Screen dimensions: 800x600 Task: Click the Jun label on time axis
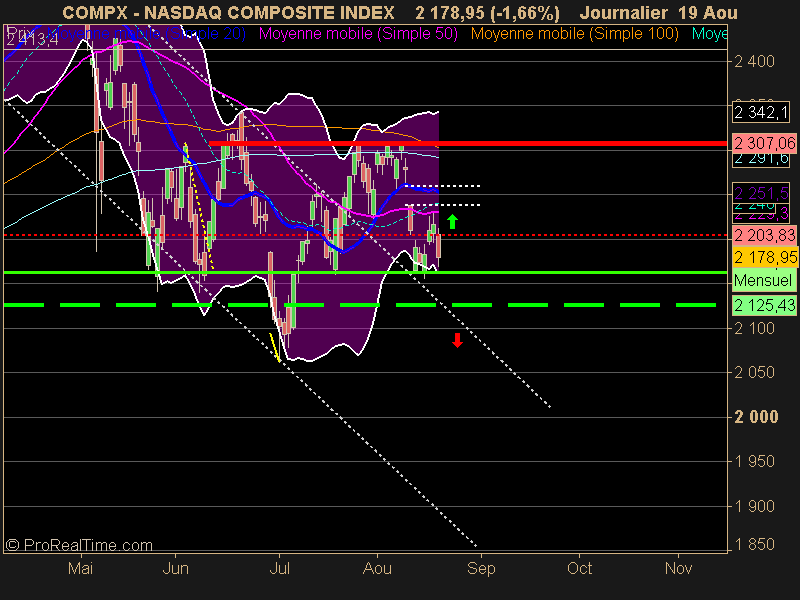(x=175, y=568)
